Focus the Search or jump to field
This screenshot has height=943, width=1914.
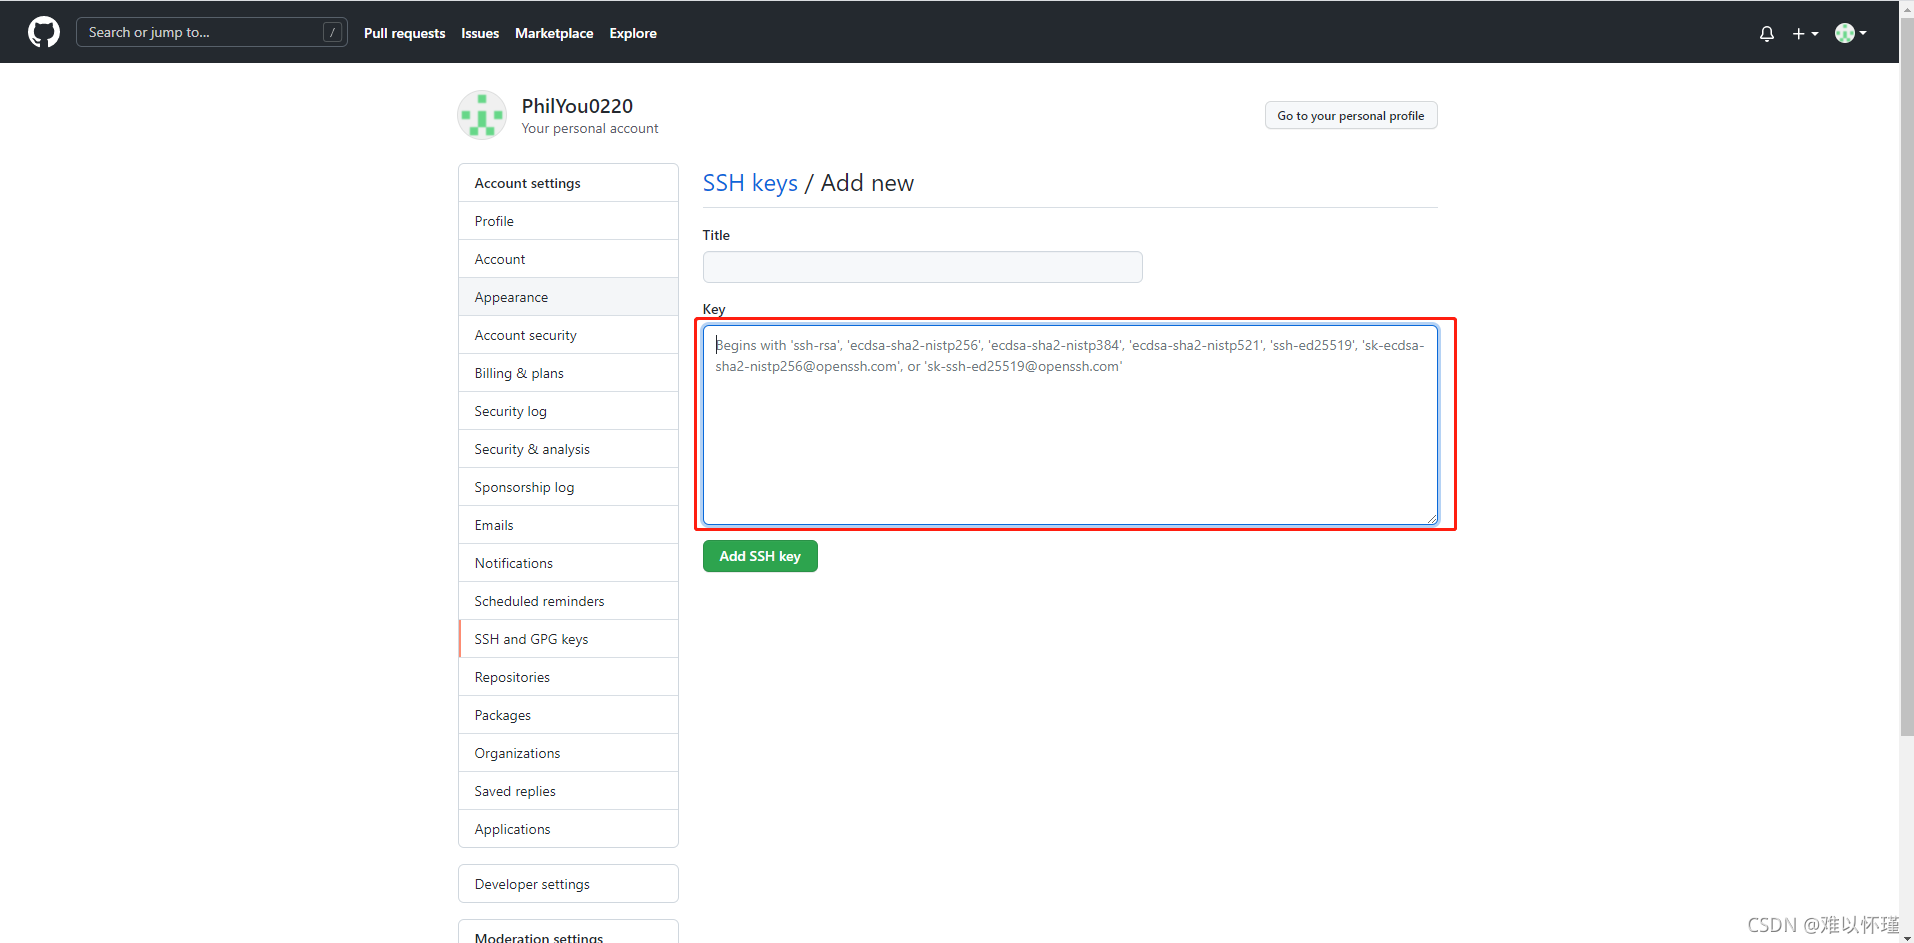tap(212, 32)
